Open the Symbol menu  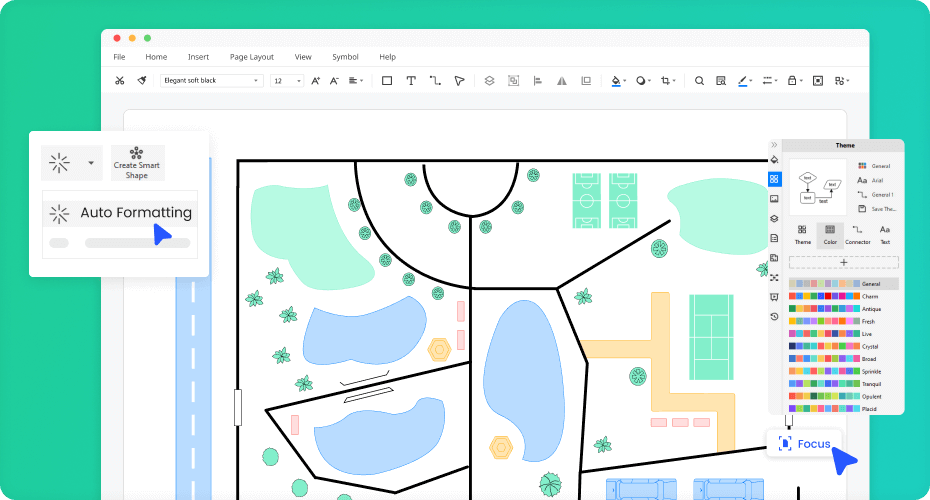(345, 57)
